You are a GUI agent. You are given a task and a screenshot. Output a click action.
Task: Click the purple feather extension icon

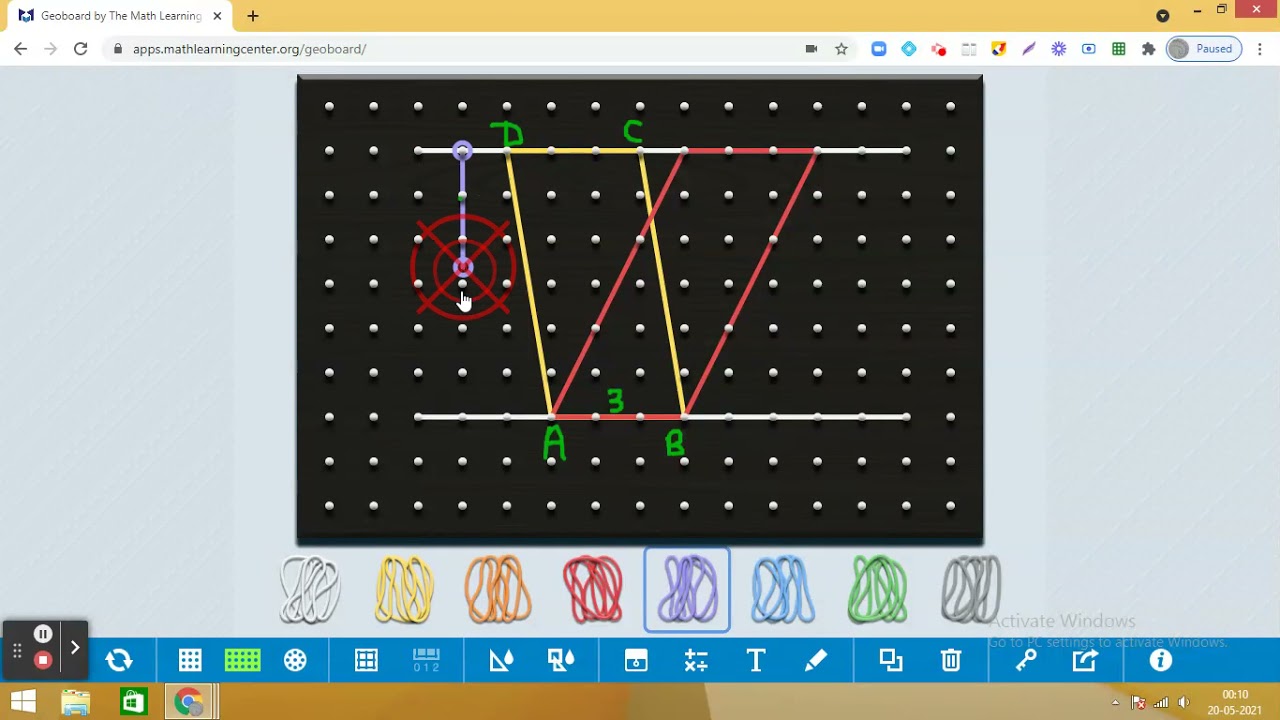(x=1028, y=48)
